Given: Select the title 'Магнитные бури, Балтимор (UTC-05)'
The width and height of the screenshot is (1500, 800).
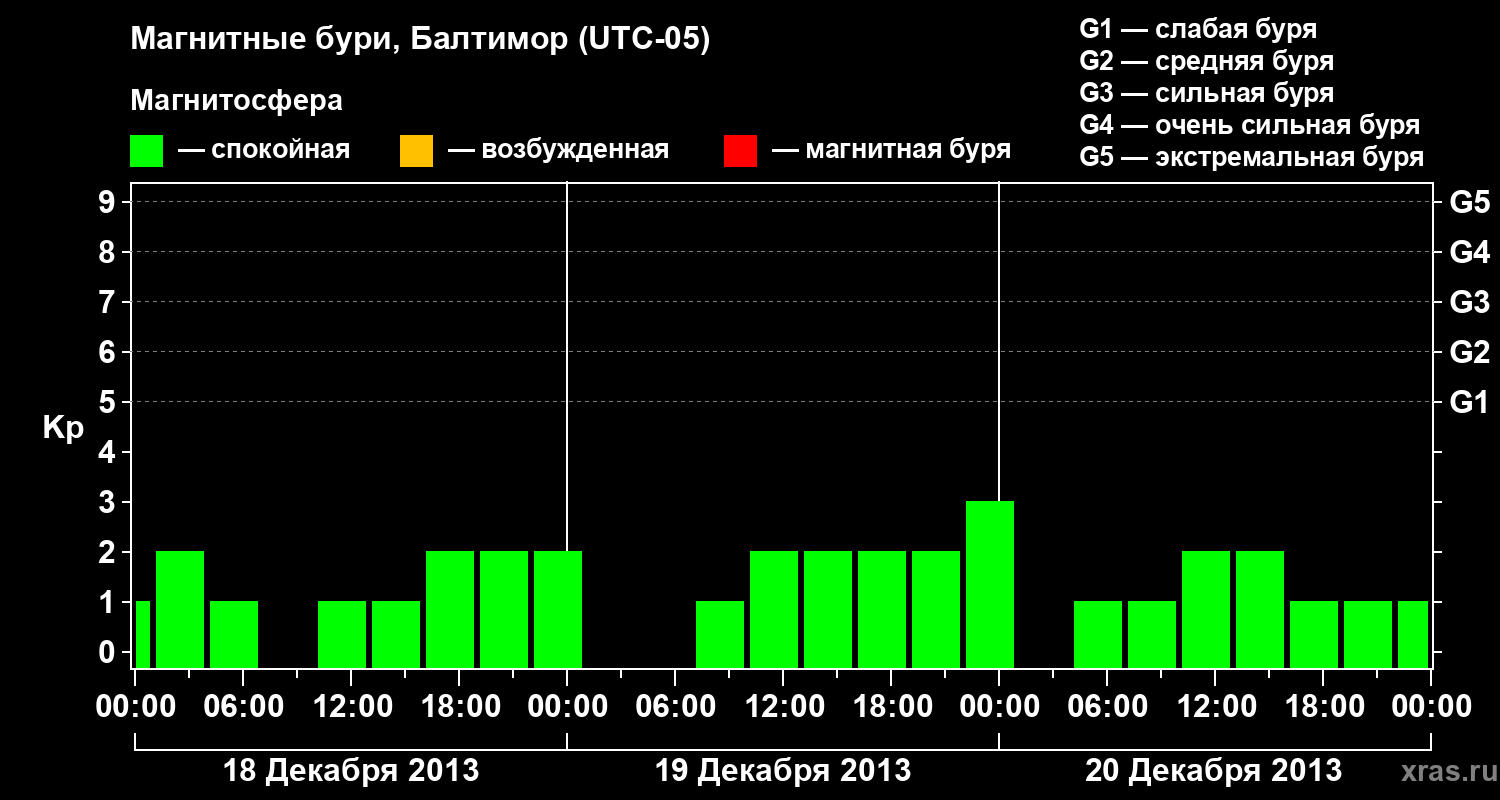Looking at the screenshot, I should point(420,41).
